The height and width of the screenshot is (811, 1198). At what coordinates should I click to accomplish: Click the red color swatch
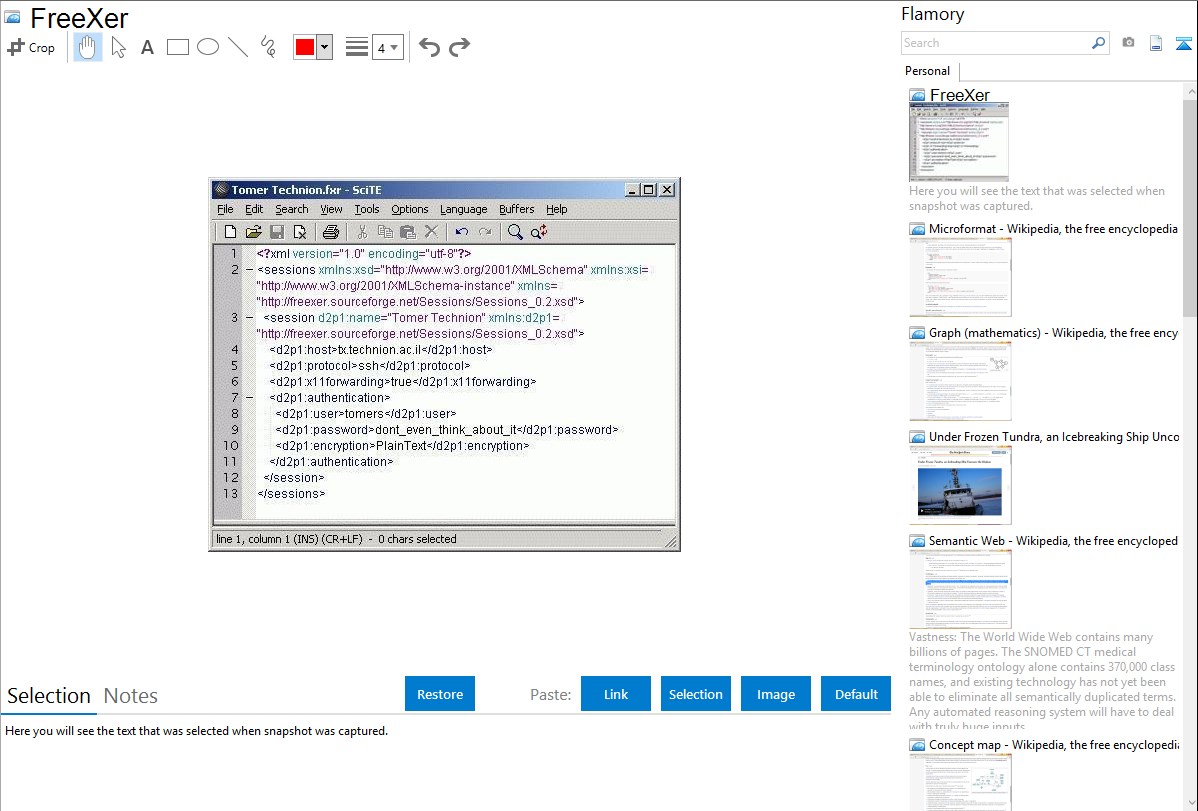(x=304, y=47)
